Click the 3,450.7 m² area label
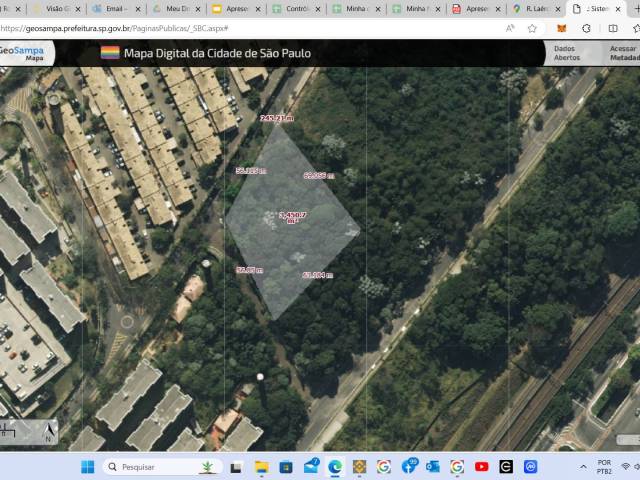The image size is (640, 480). [x=293, y=217]
